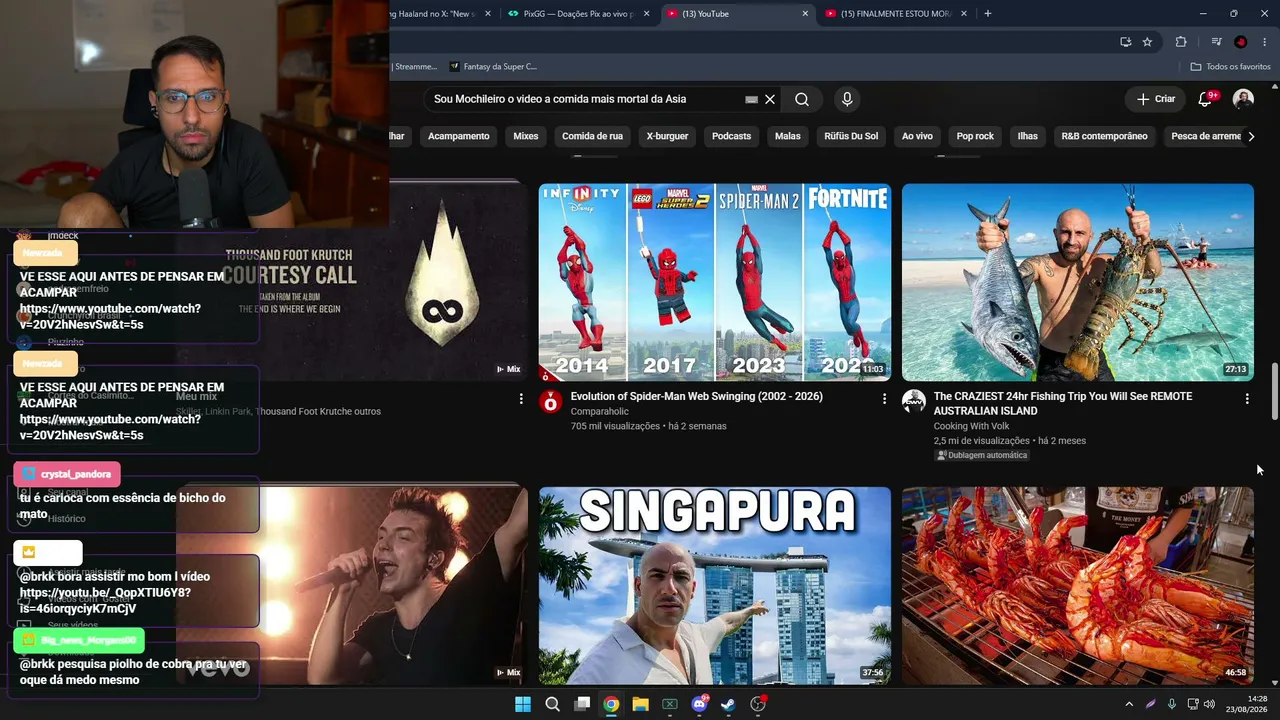Close the PixGG browser tab
Screen dimensions: 1280x720
(x=647, y=14)
